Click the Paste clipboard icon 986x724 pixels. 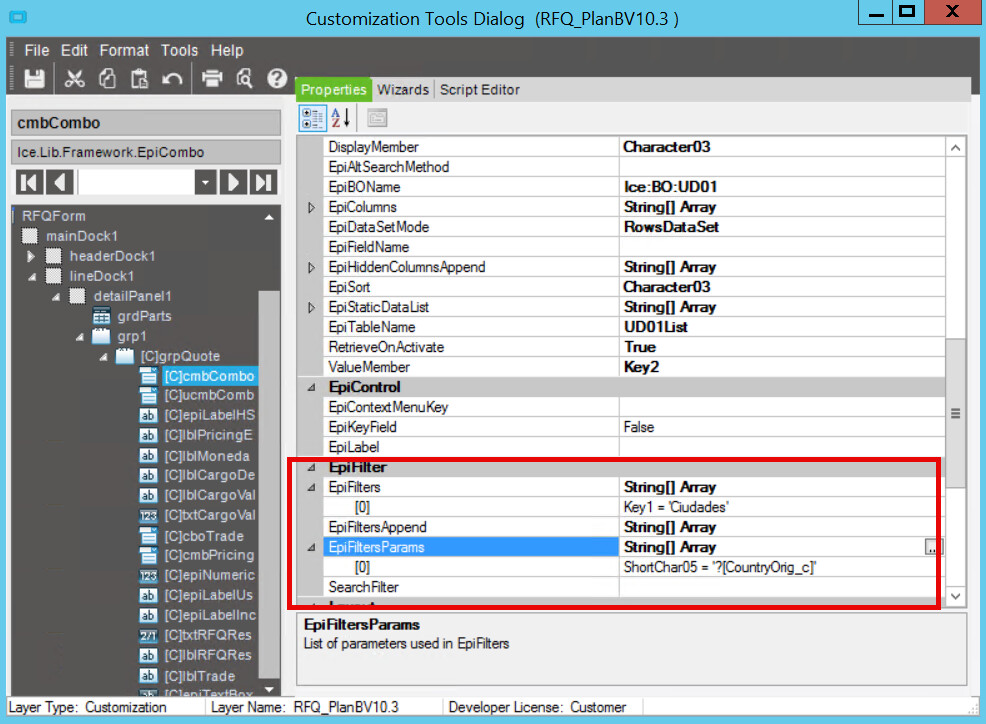[x=139, y=79]
